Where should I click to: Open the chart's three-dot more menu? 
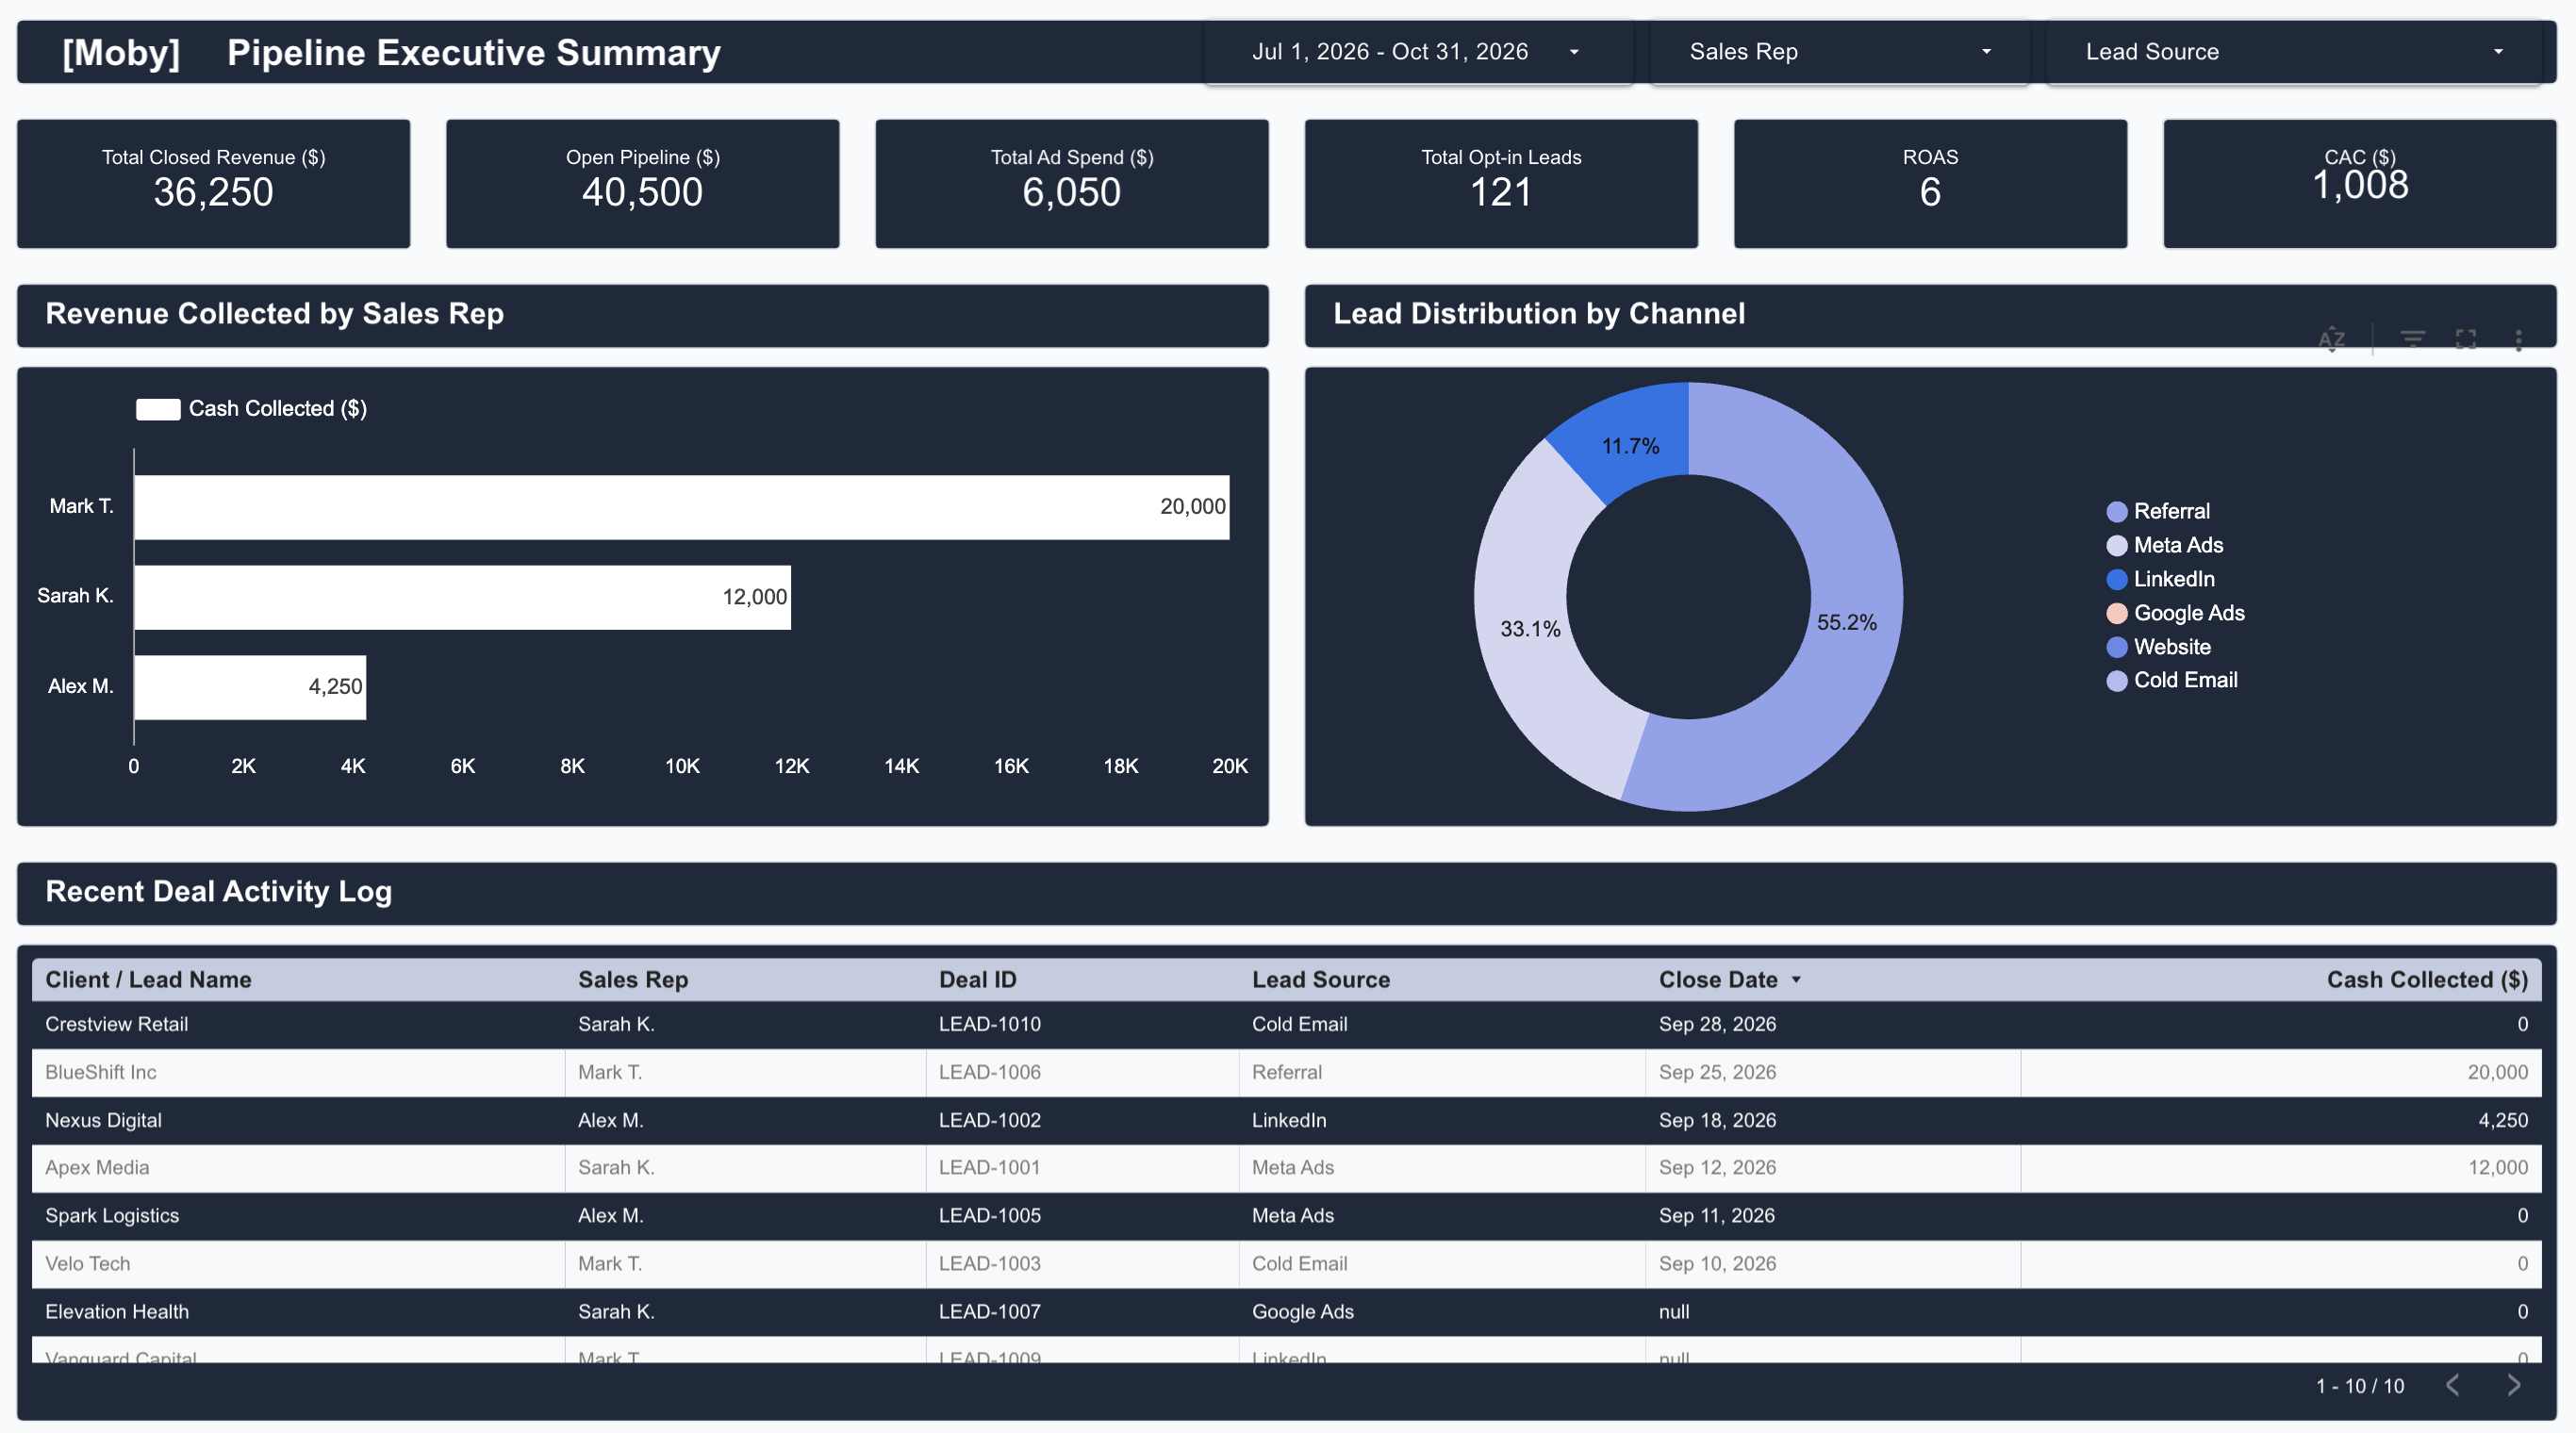(2518, 340)
